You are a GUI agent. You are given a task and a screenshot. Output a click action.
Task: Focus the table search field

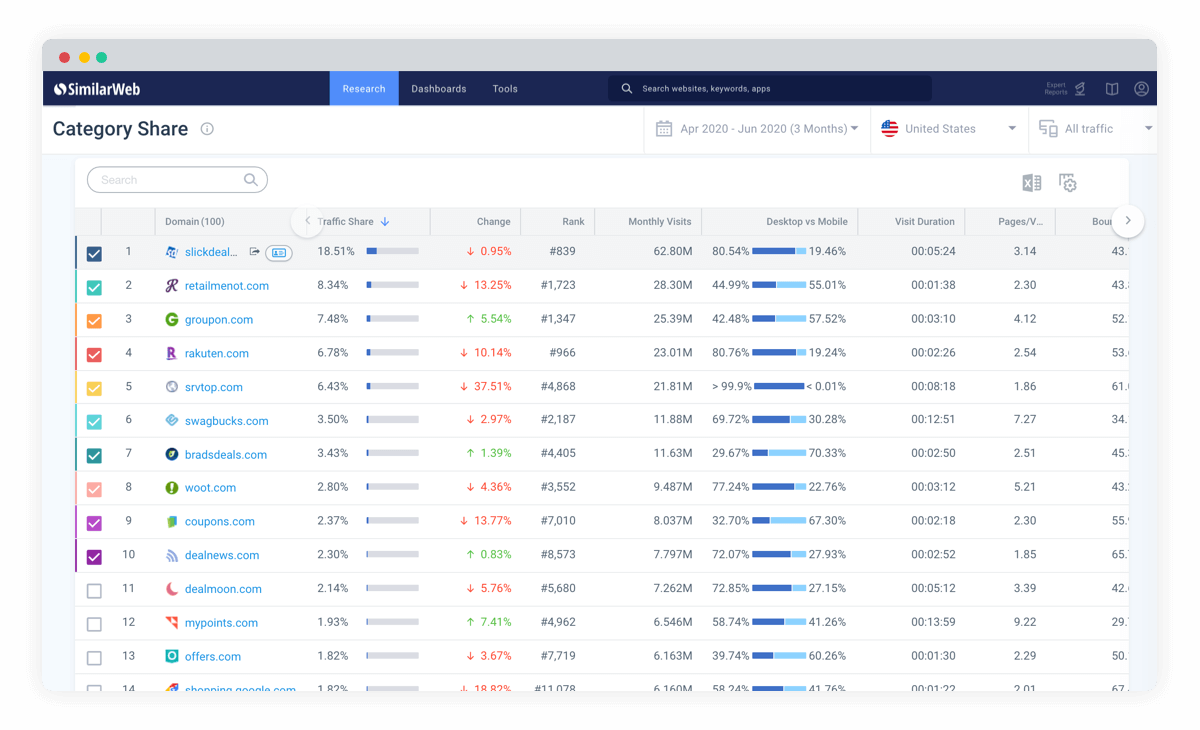point(177,180)
